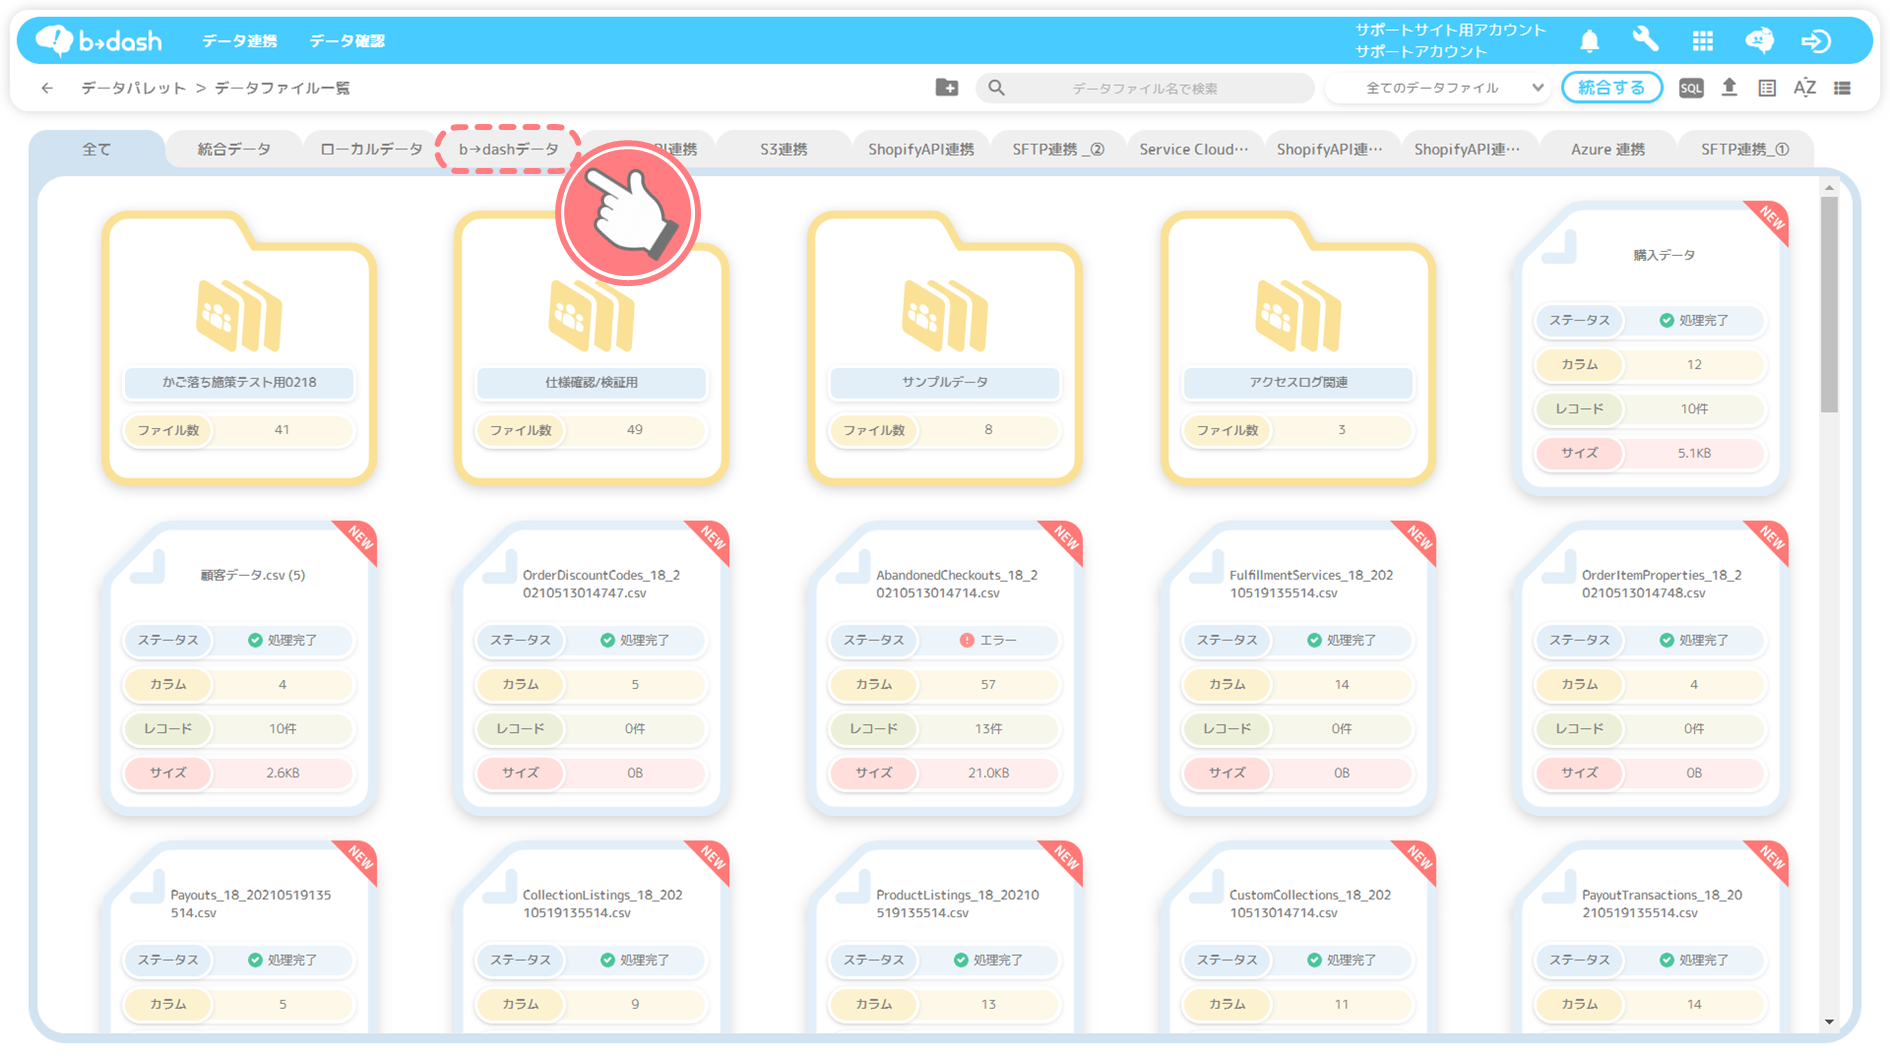1890x1063 pixels.
Task: Open the 購入データ file card
Action: (x=1650, y=348)
